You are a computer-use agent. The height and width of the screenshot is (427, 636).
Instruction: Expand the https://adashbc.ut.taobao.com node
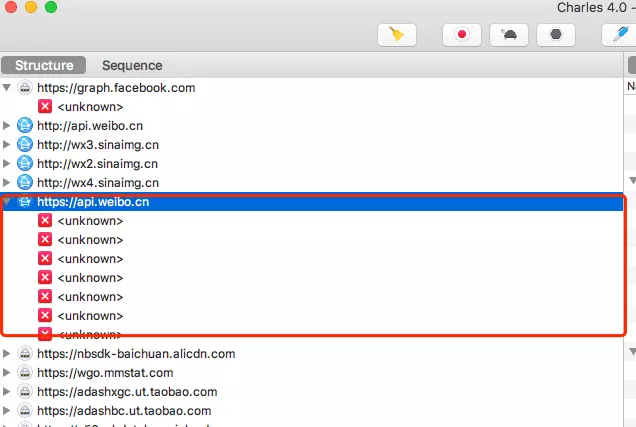pyautogui.click(x=6, y=411)
